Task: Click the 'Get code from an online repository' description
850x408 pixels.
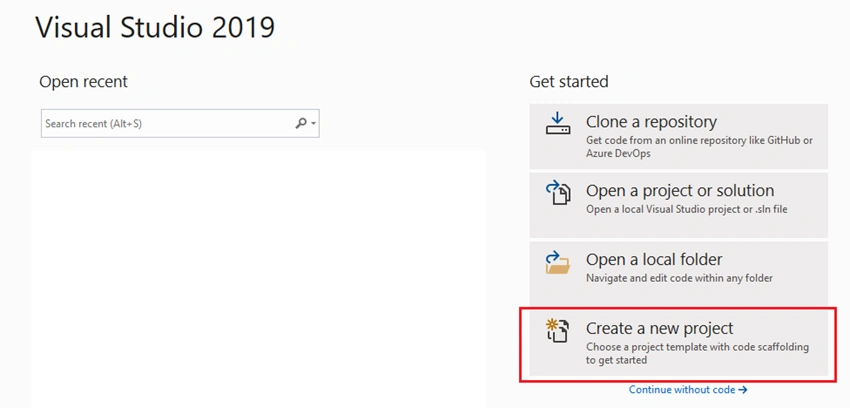Action: tap(699, 146)
